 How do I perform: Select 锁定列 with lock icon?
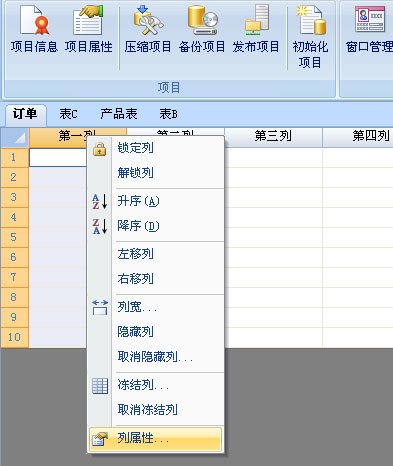156,148
